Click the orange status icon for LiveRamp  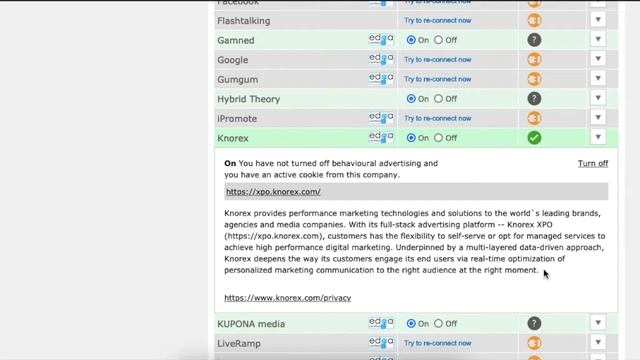(x=534, y=343)
